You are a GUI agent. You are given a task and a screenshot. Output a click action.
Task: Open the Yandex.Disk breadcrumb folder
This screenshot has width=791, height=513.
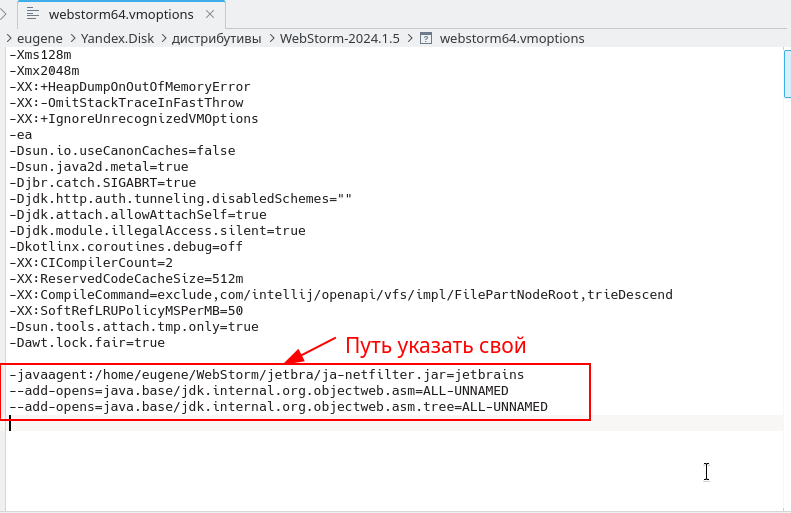tap(117, 39)
